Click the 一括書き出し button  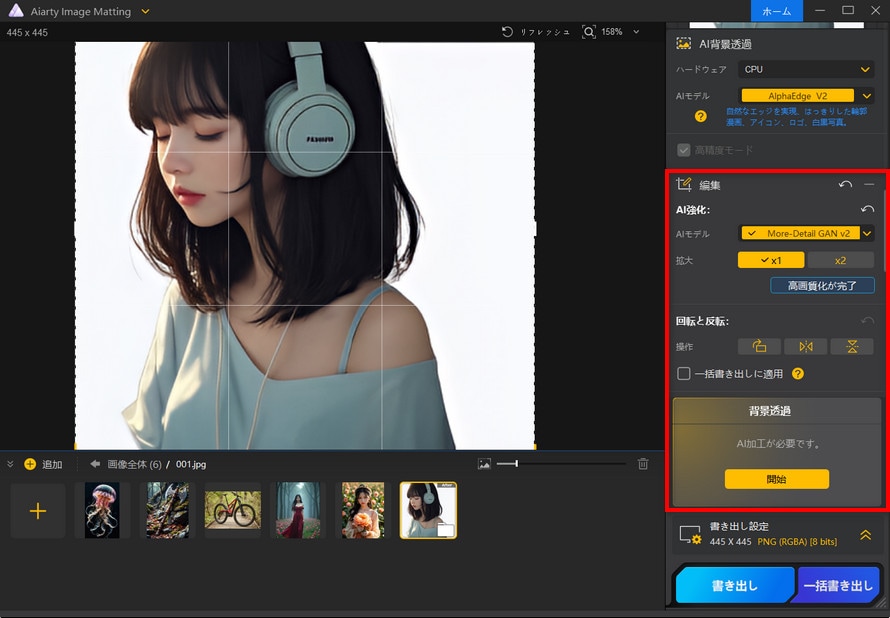[x=838, y=585]
